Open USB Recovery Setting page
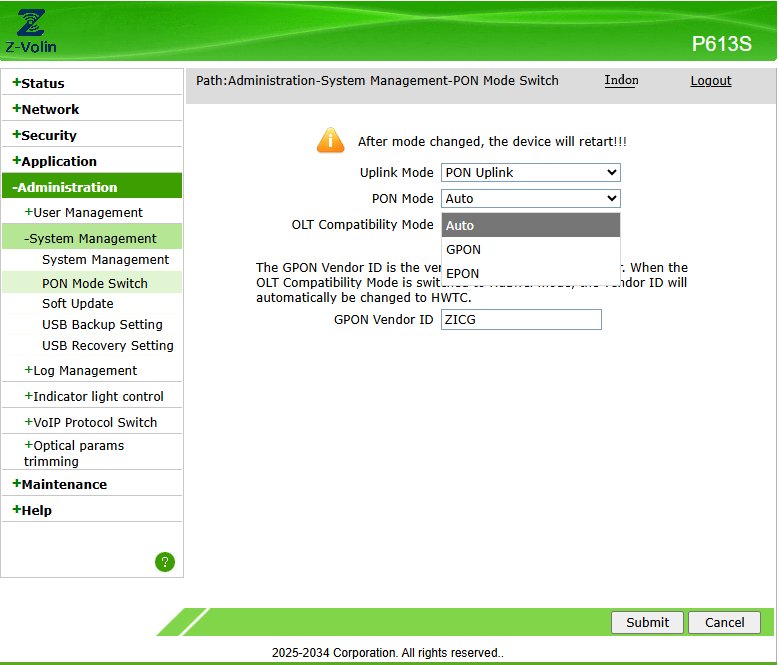This screenshot has height=665, width=778. [108, 345]
